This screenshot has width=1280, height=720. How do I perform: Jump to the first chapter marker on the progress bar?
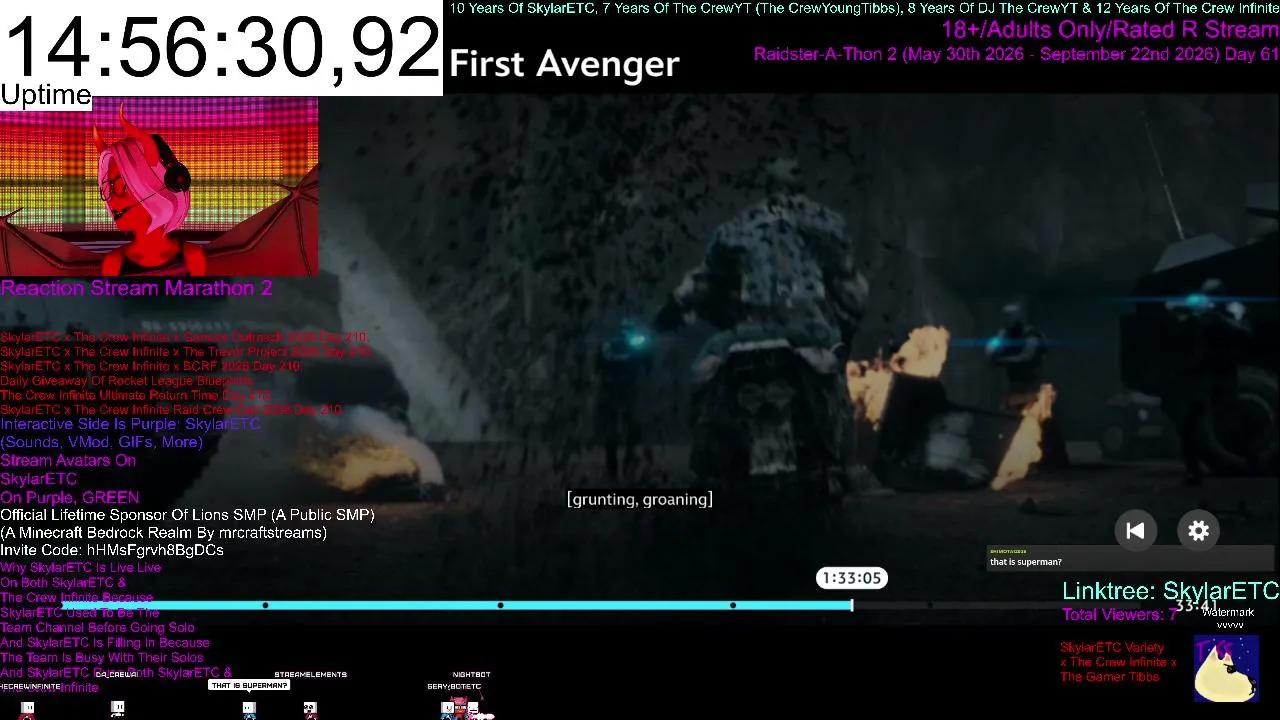265,605
